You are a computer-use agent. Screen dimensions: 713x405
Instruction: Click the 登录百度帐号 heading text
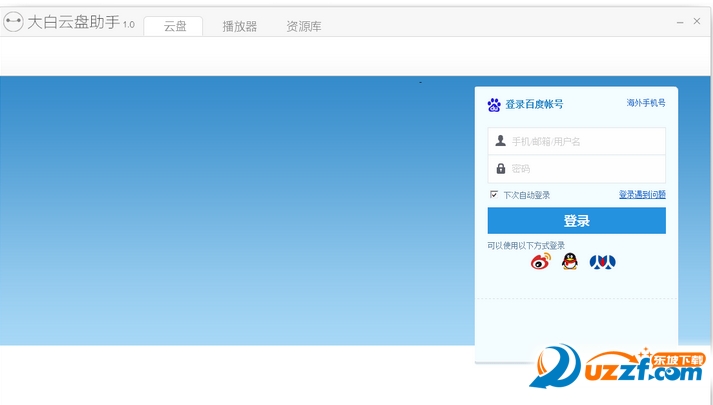click(534, 105)
